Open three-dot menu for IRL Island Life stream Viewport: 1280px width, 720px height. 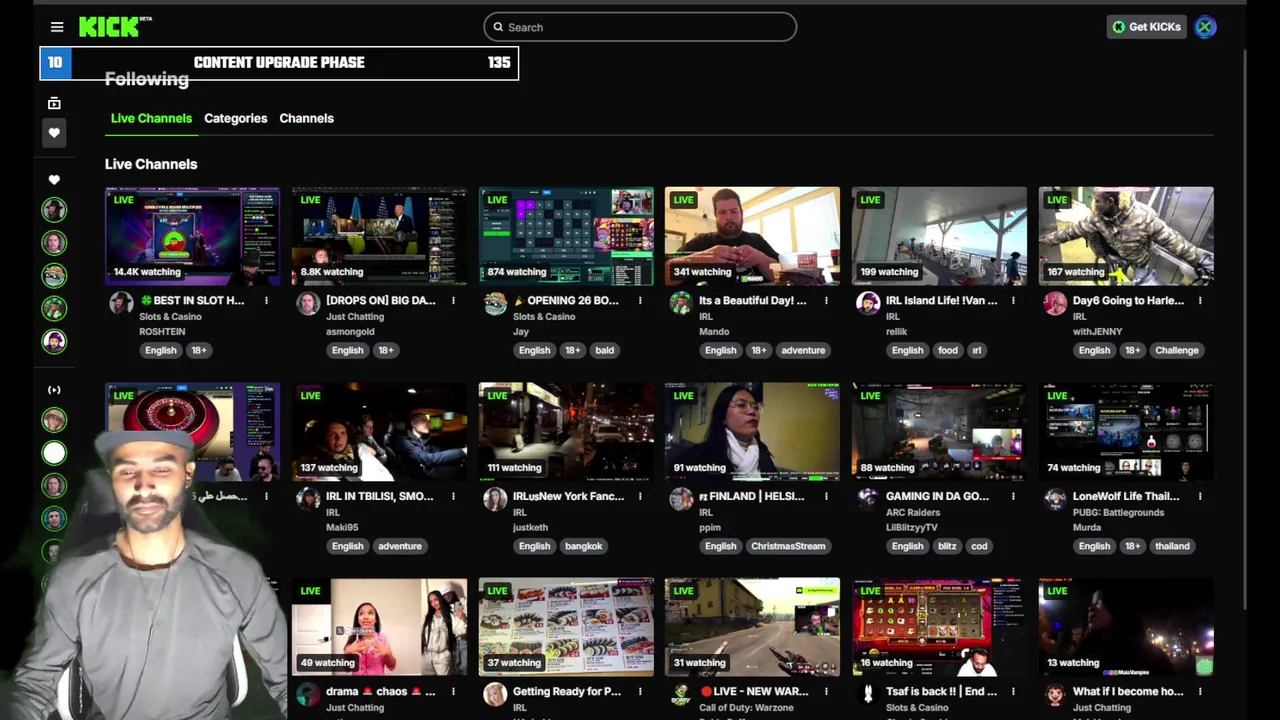coord(1013,300)
